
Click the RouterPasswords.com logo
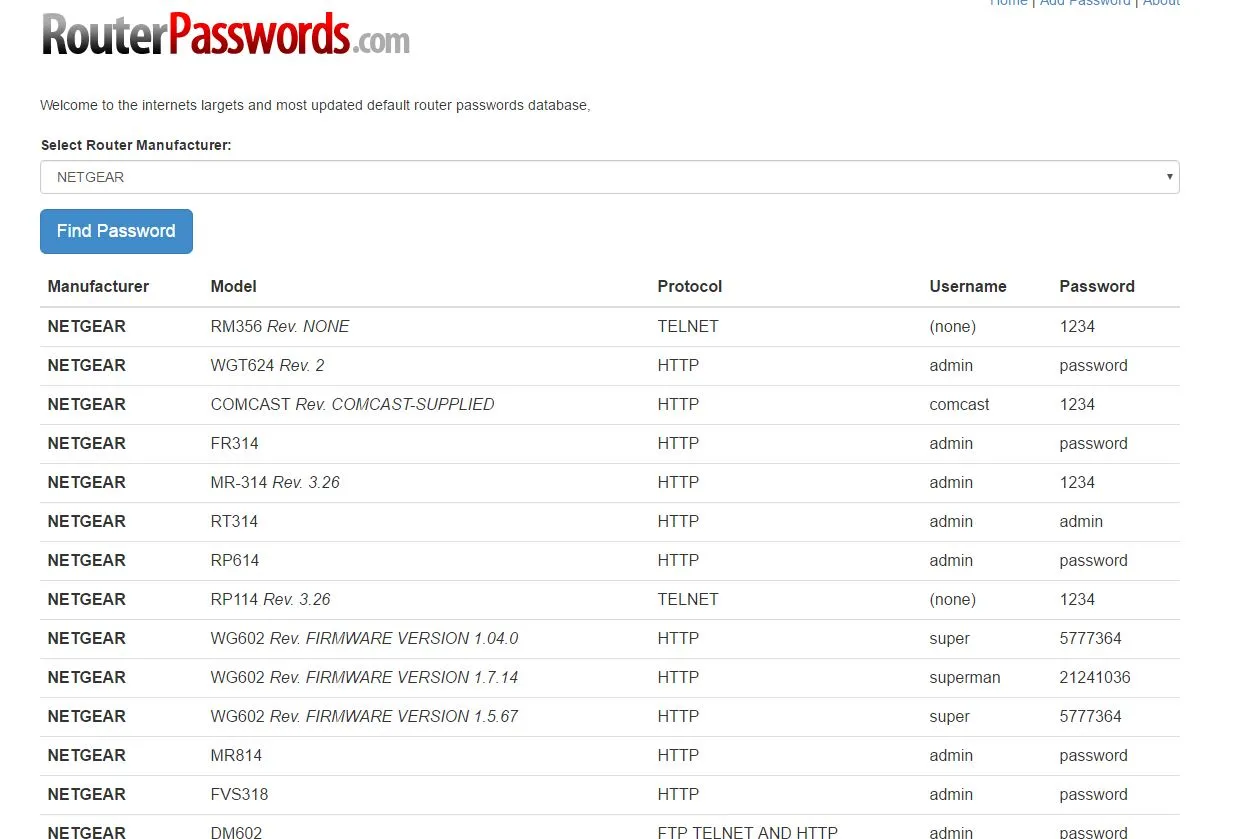pyautogui.click(x=226, y=34)
